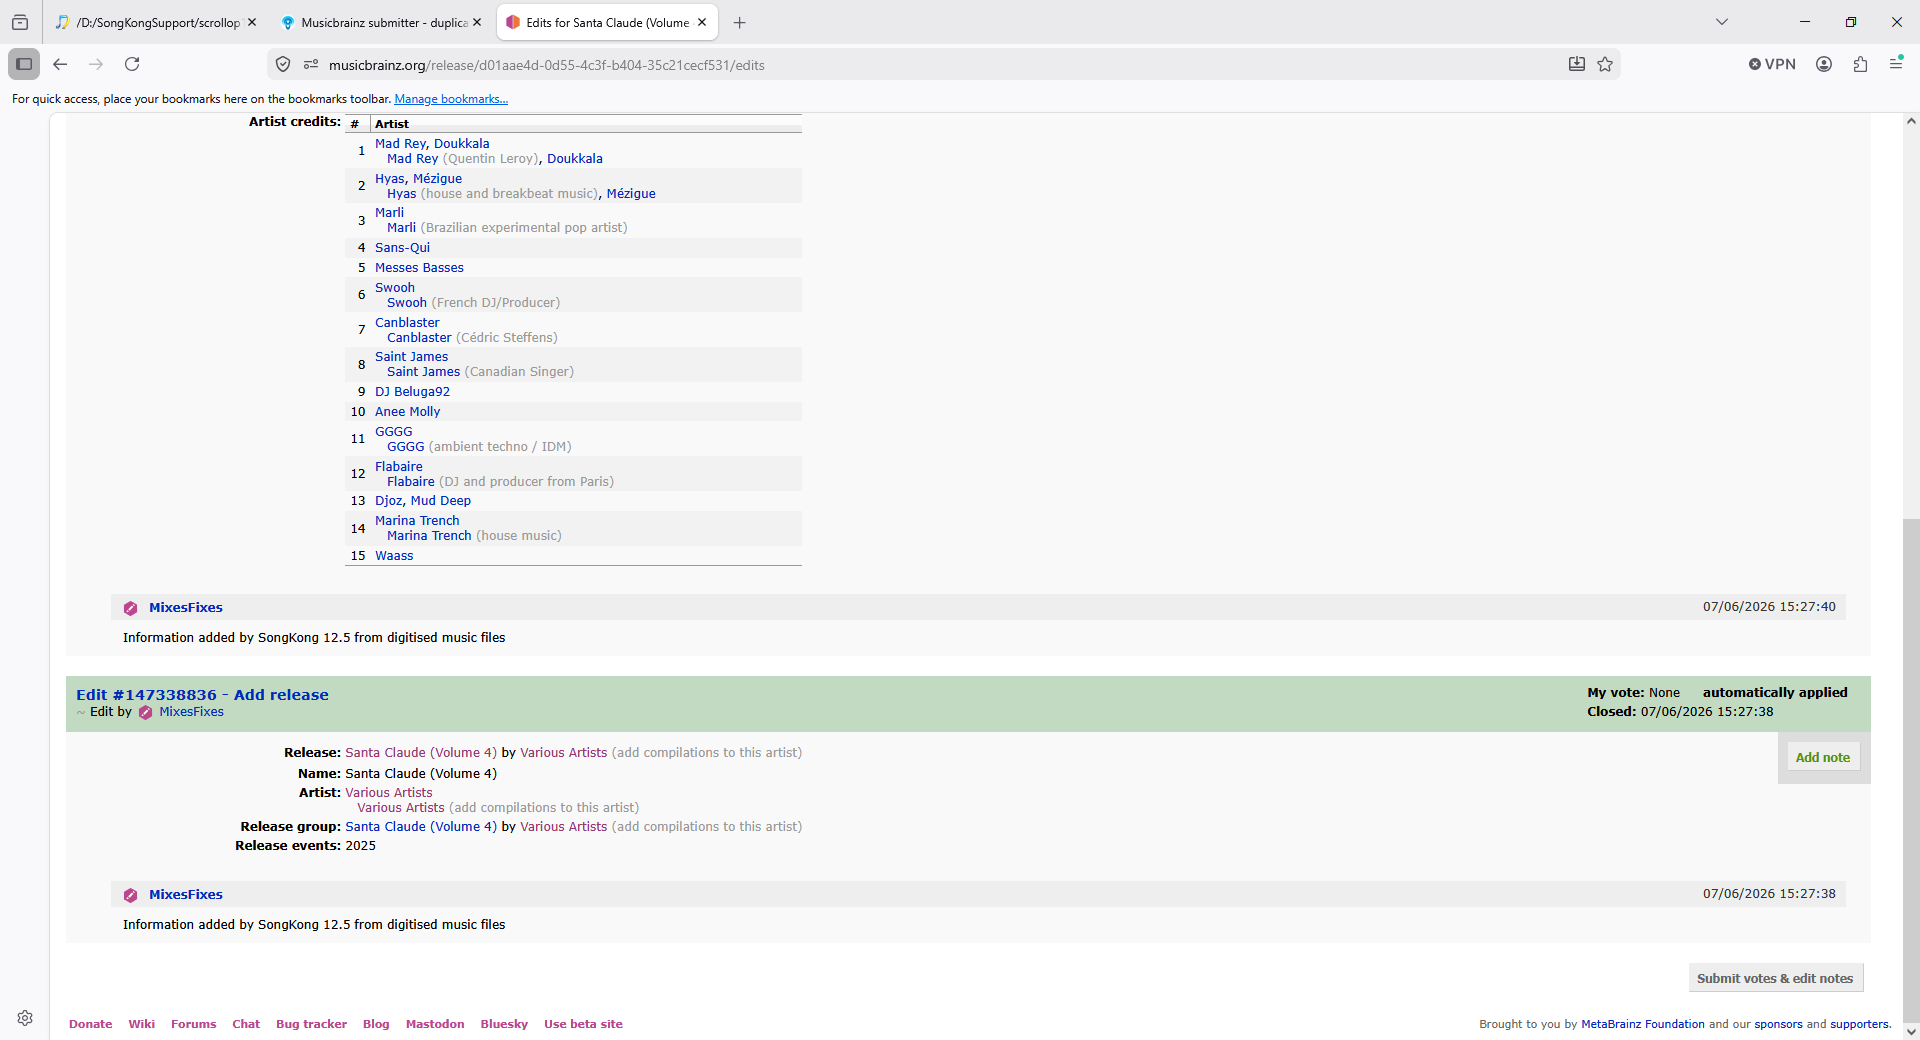Open the account profile icon
1920x1040 pixels.
coord(1824,64)
